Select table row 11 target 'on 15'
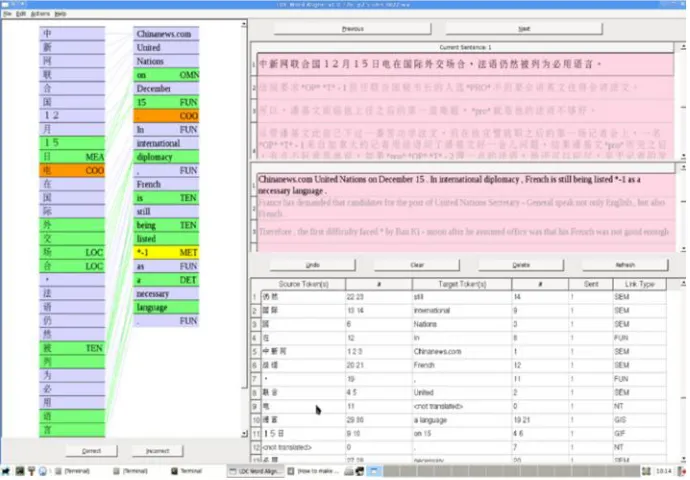The image size is (690, 480). [462, 433]
